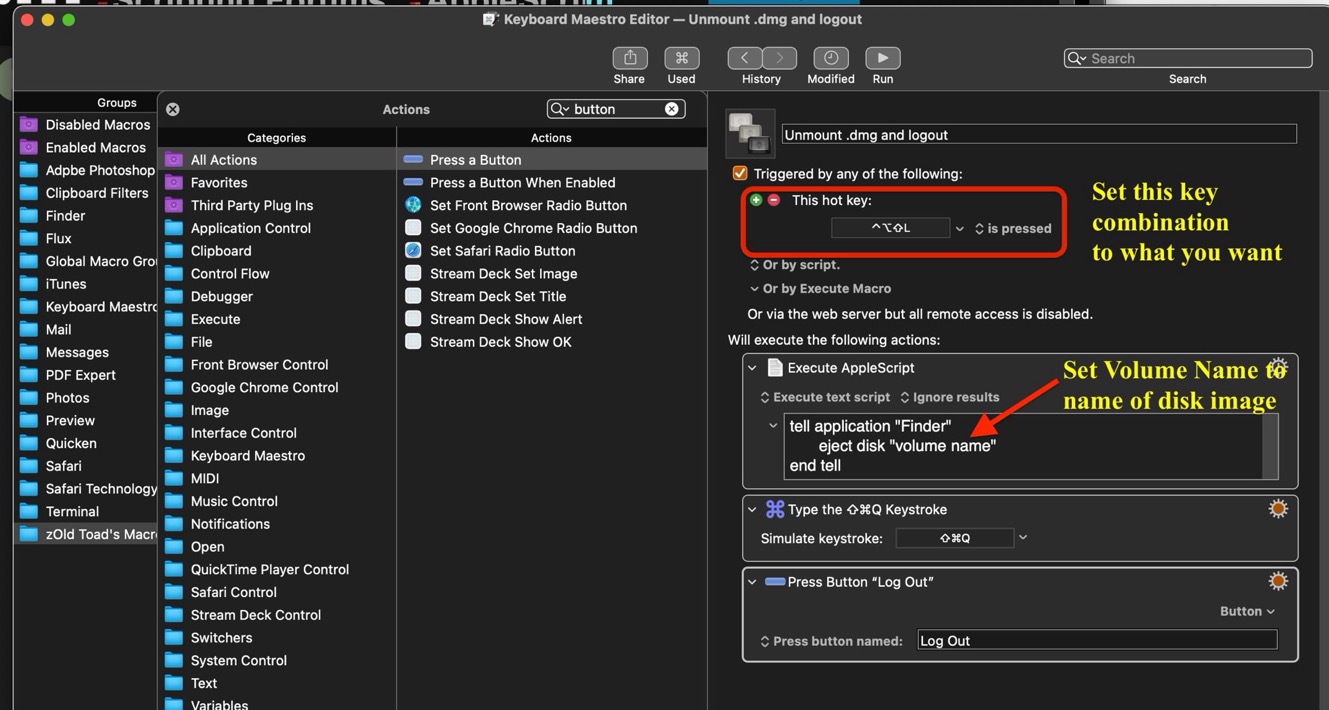Go back in History
Image resolution: width=1329 pixels, height=710 pixels.
(744, 58)
